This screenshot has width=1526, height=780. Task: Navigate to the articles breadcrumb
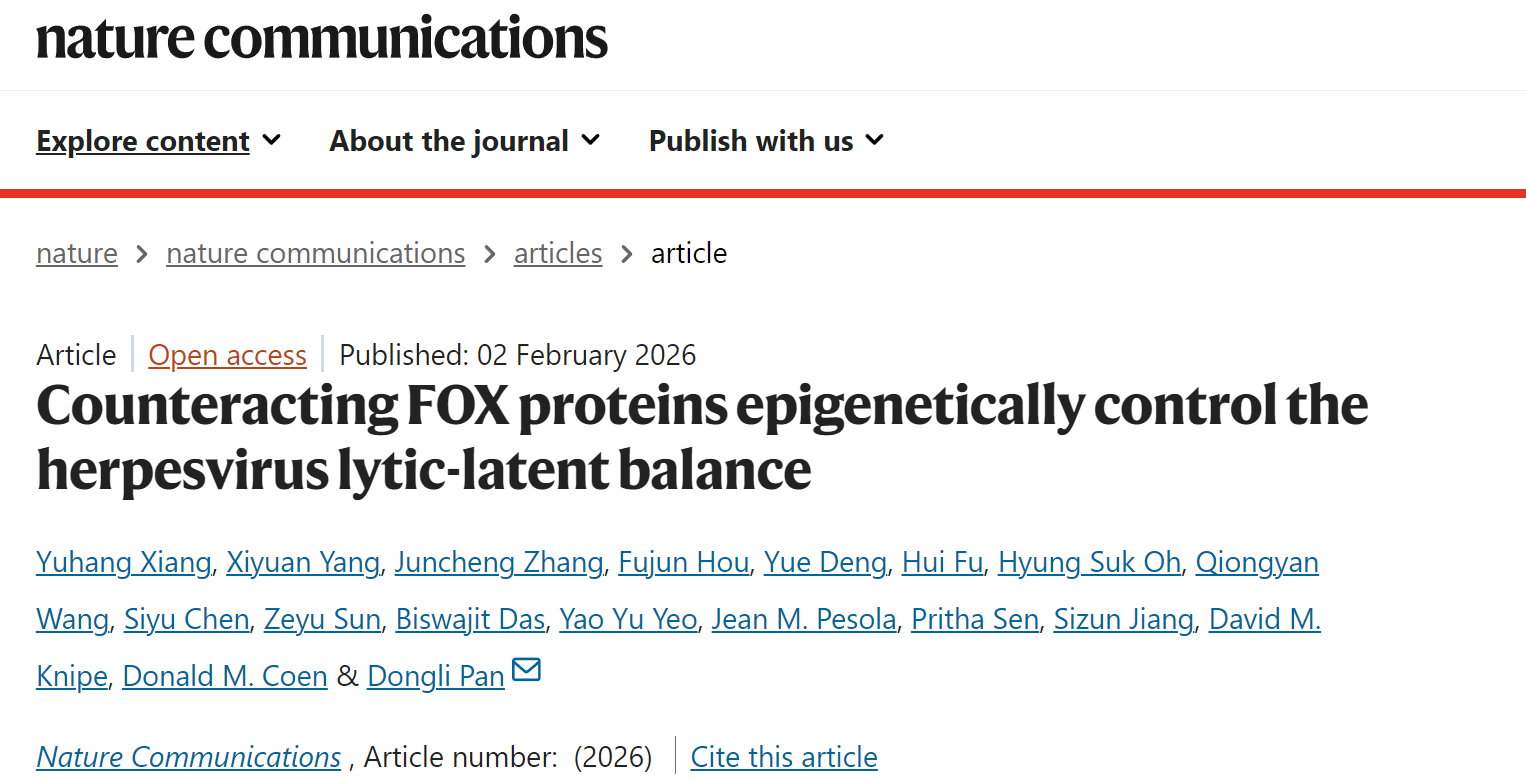pyautogui.click(x=558, y=254)
